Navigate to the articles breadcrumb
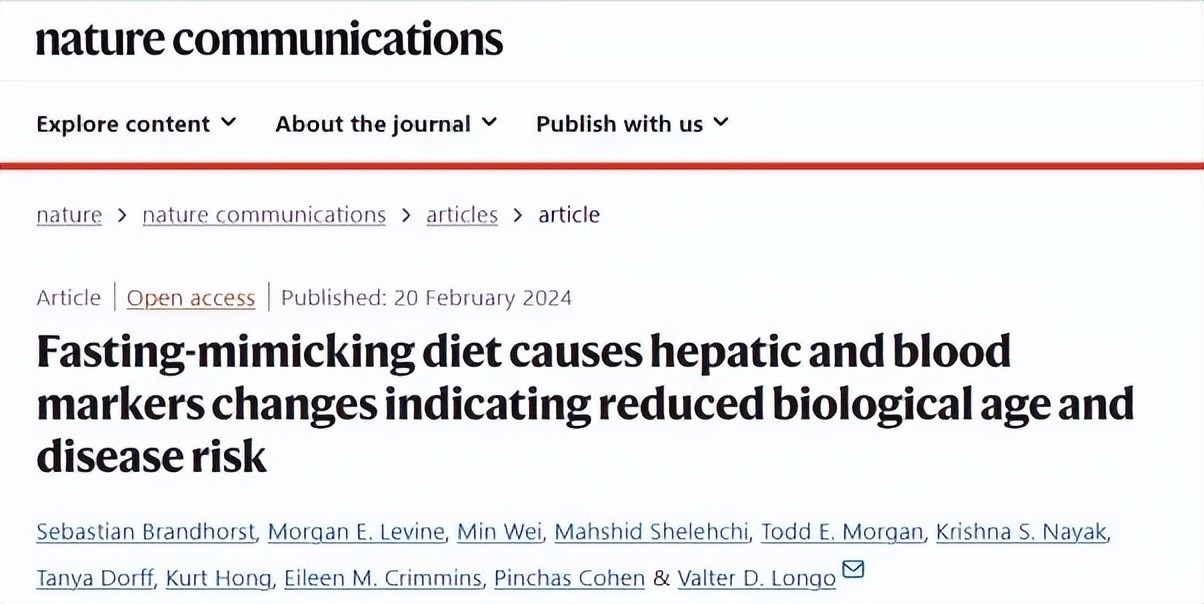The image size is (1204, 604). pos(462,215)
